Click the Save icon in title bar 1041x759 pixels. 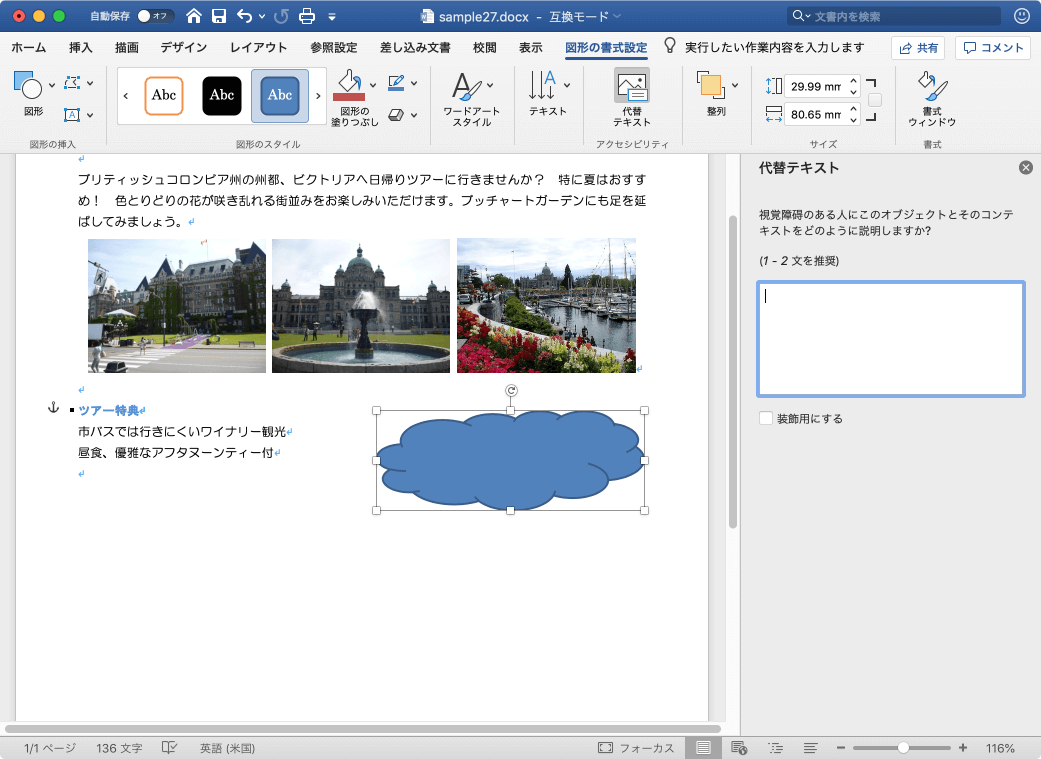218,16
